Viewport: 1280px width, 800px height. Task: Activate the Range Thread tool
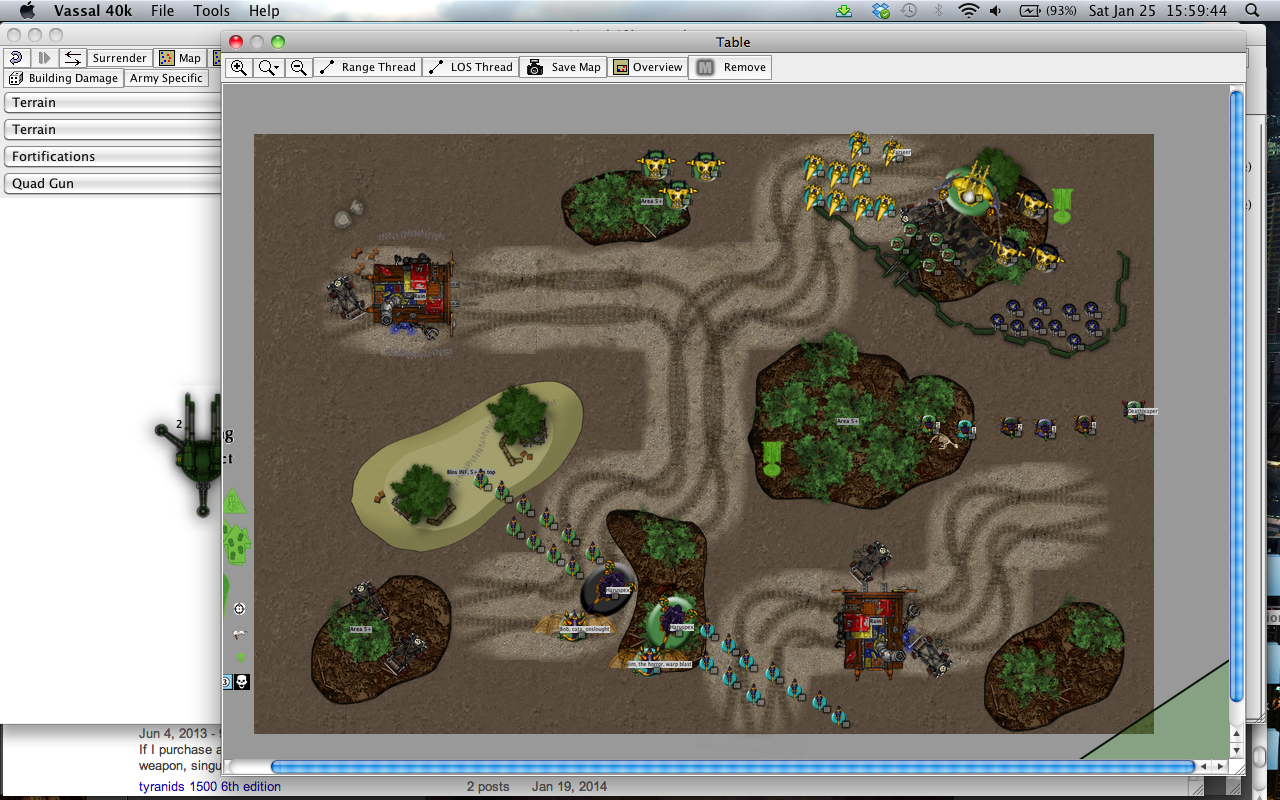(367, 67)
